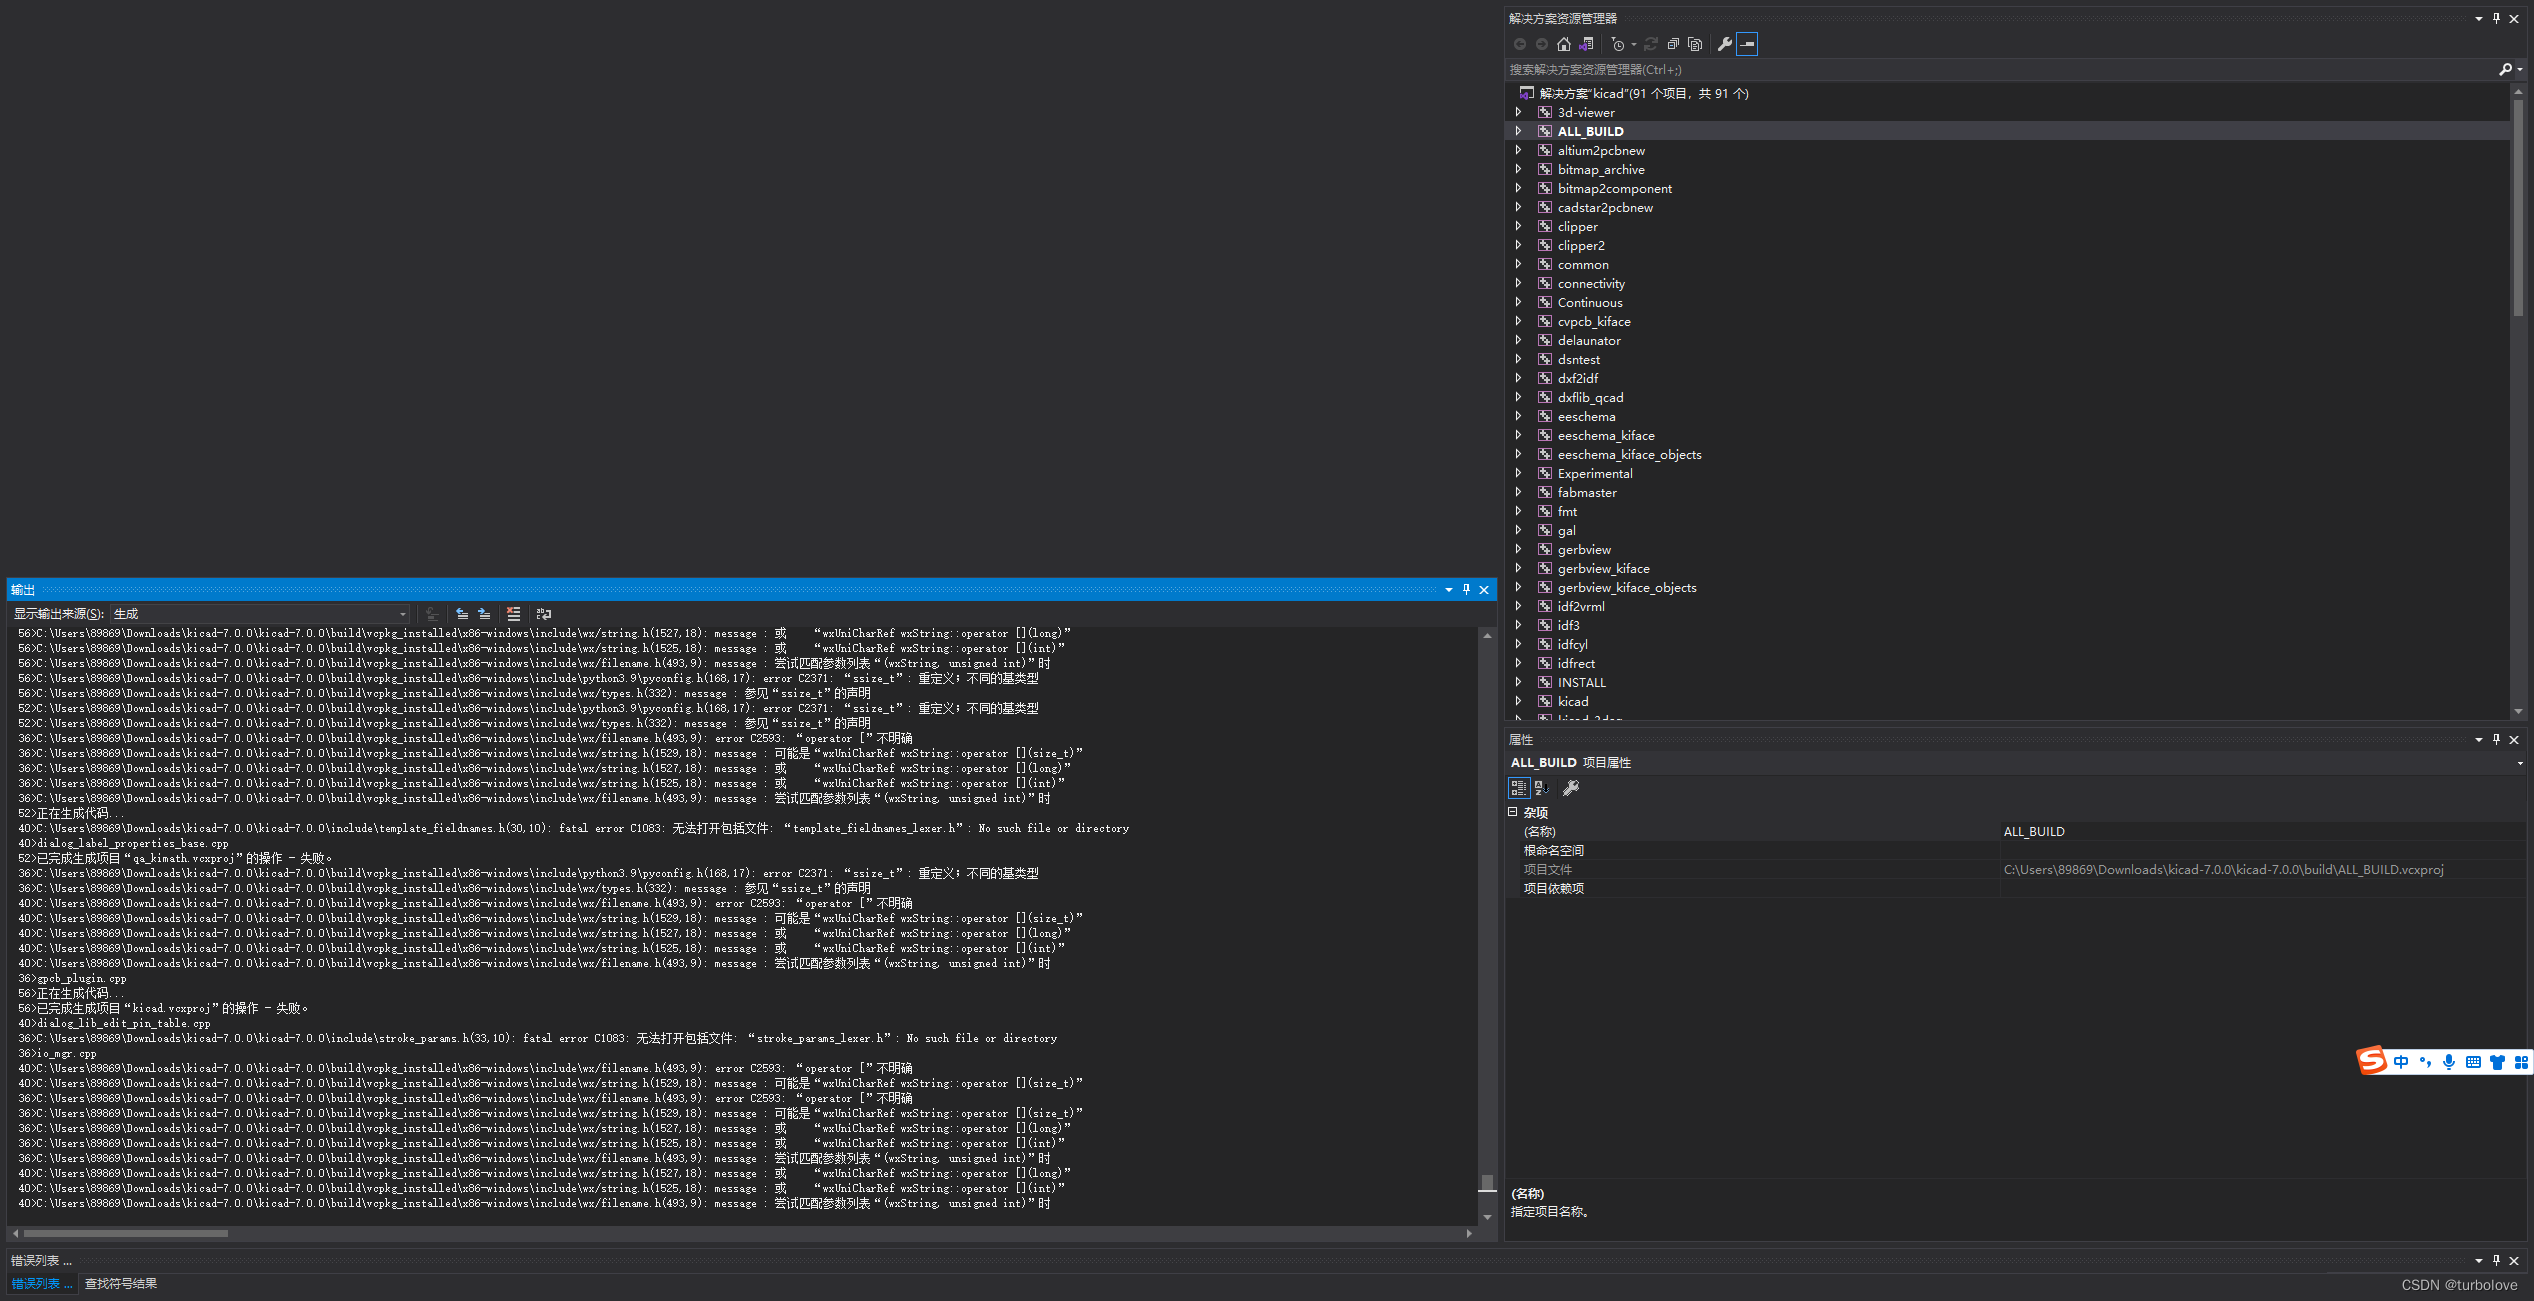This screenshot has height=1301, width=2534.
Task: Expand the gerbview project node
Action: 1518,549
